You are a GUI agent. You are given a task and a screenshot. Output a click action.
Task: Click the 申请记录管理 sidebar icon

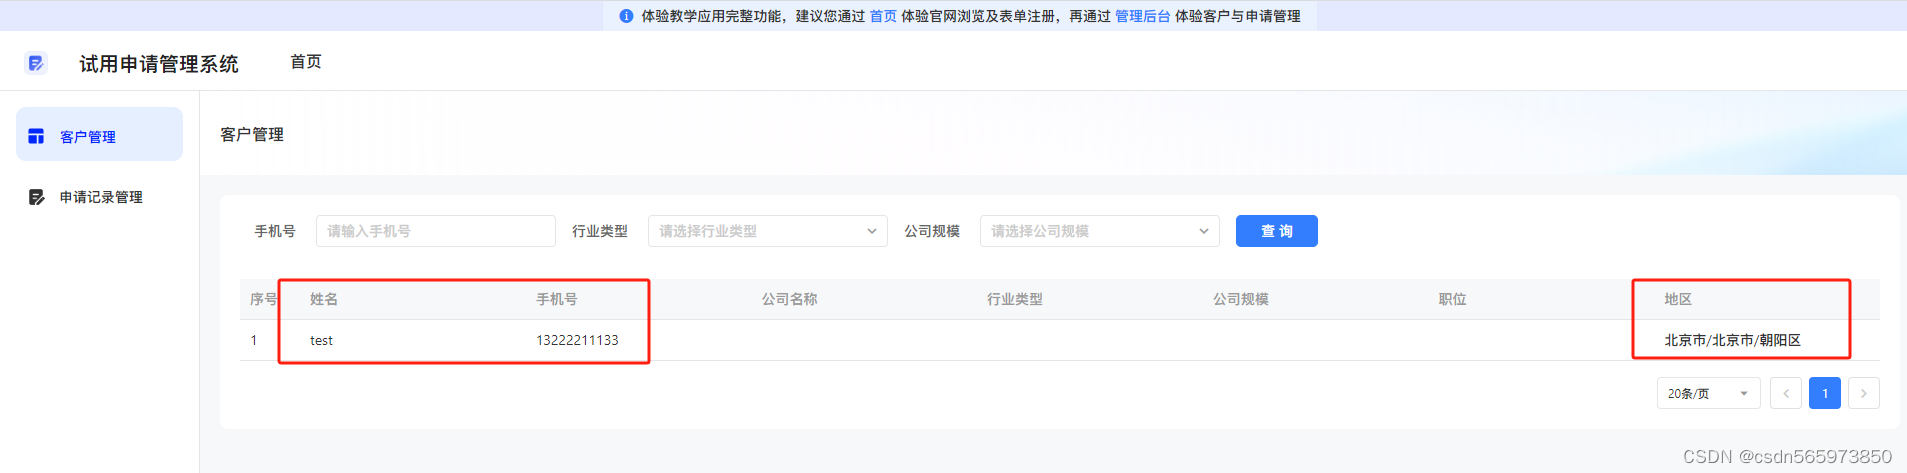point(36,197)
